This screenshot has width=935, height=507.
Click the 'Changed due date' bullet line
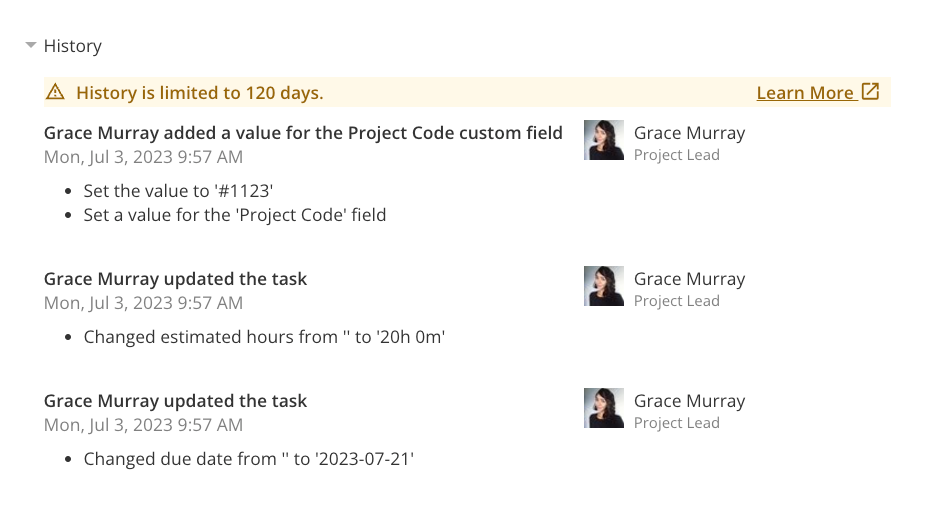pos(249,459)
